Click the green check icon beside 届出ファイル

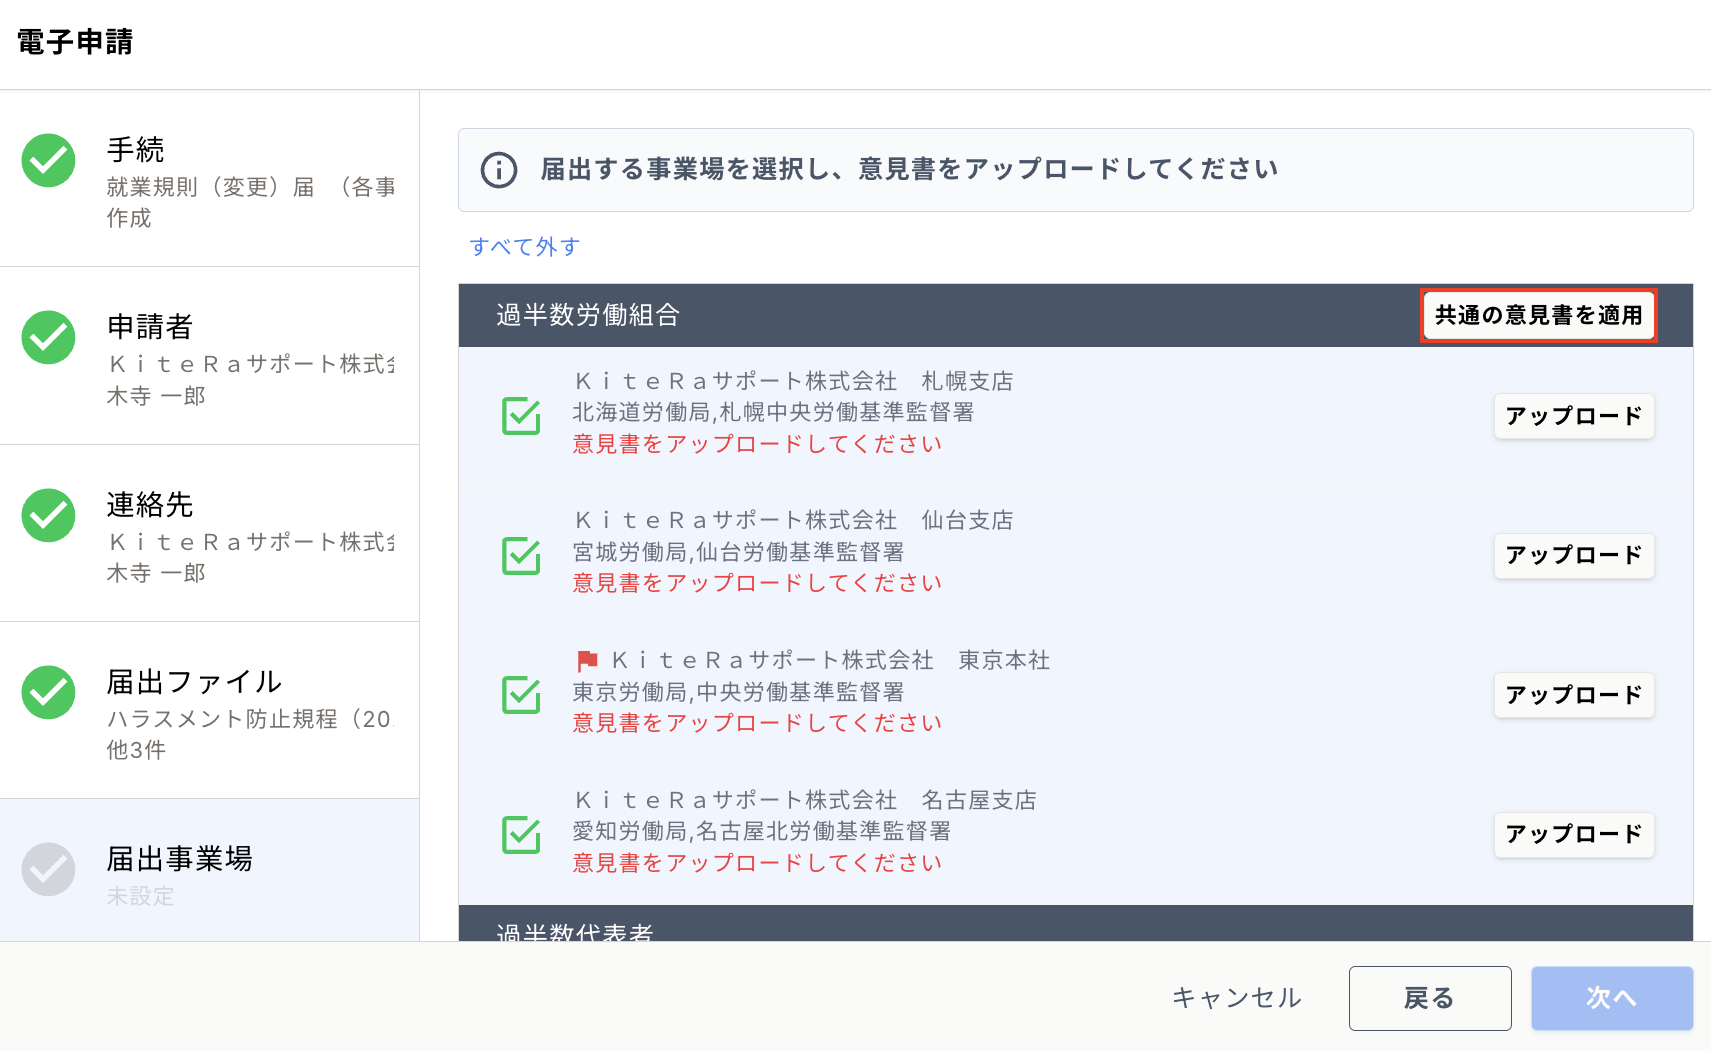(48, 692)
